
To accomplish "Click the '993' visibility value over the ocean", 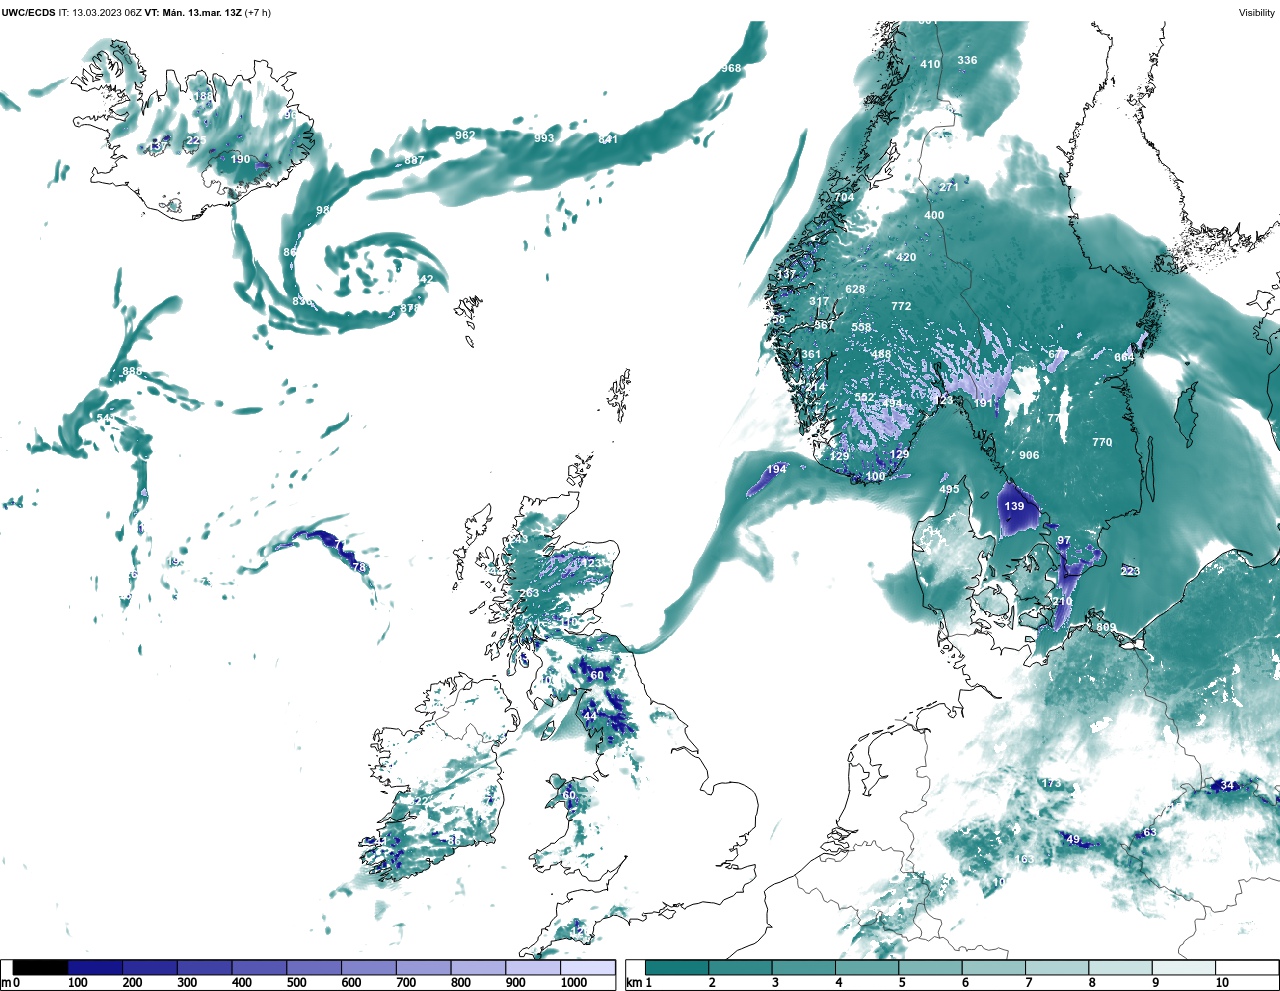I will pos(544,138).
